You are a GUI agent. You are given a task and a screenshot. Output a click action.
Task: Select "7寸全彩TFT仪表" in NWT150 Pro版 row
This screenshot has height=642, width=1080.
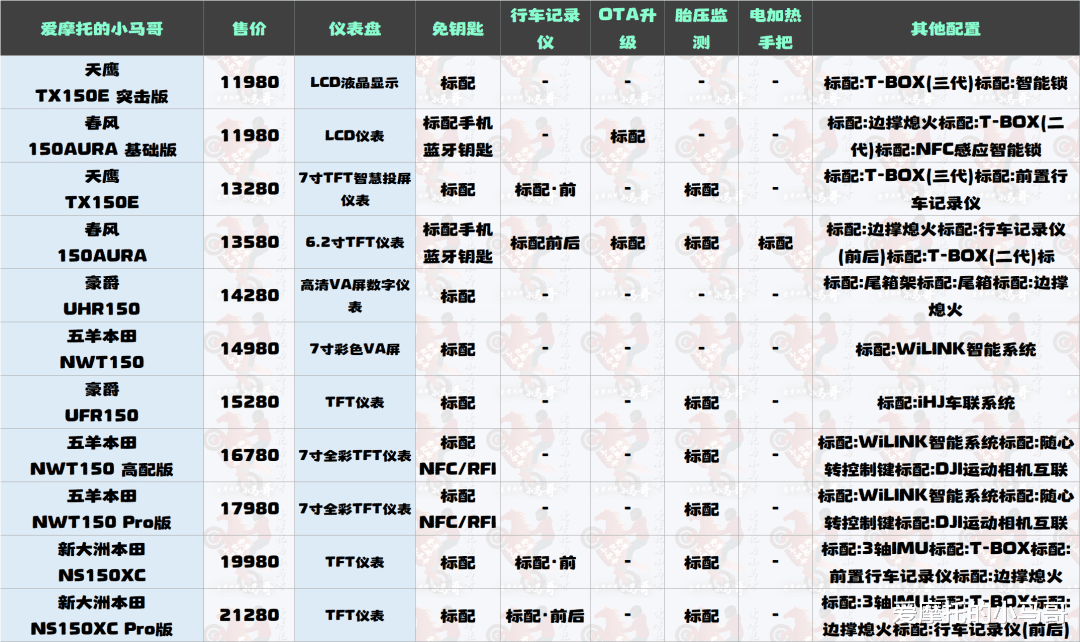pos(355,509)
